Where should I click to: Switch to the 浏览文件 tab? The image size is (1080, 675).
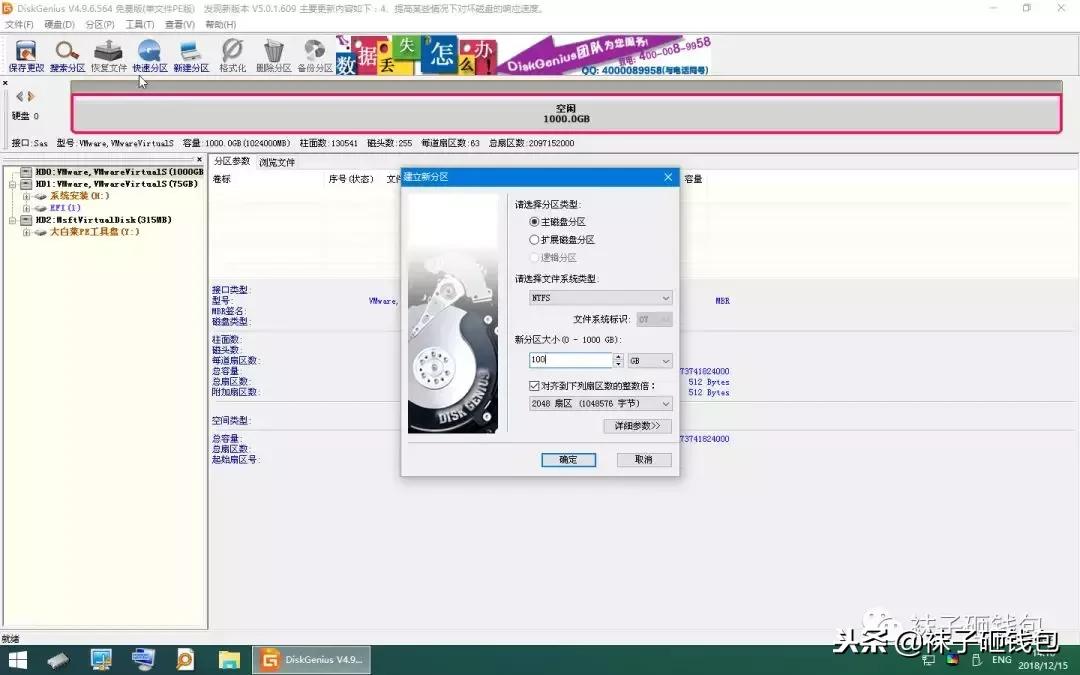pos(277,161)
